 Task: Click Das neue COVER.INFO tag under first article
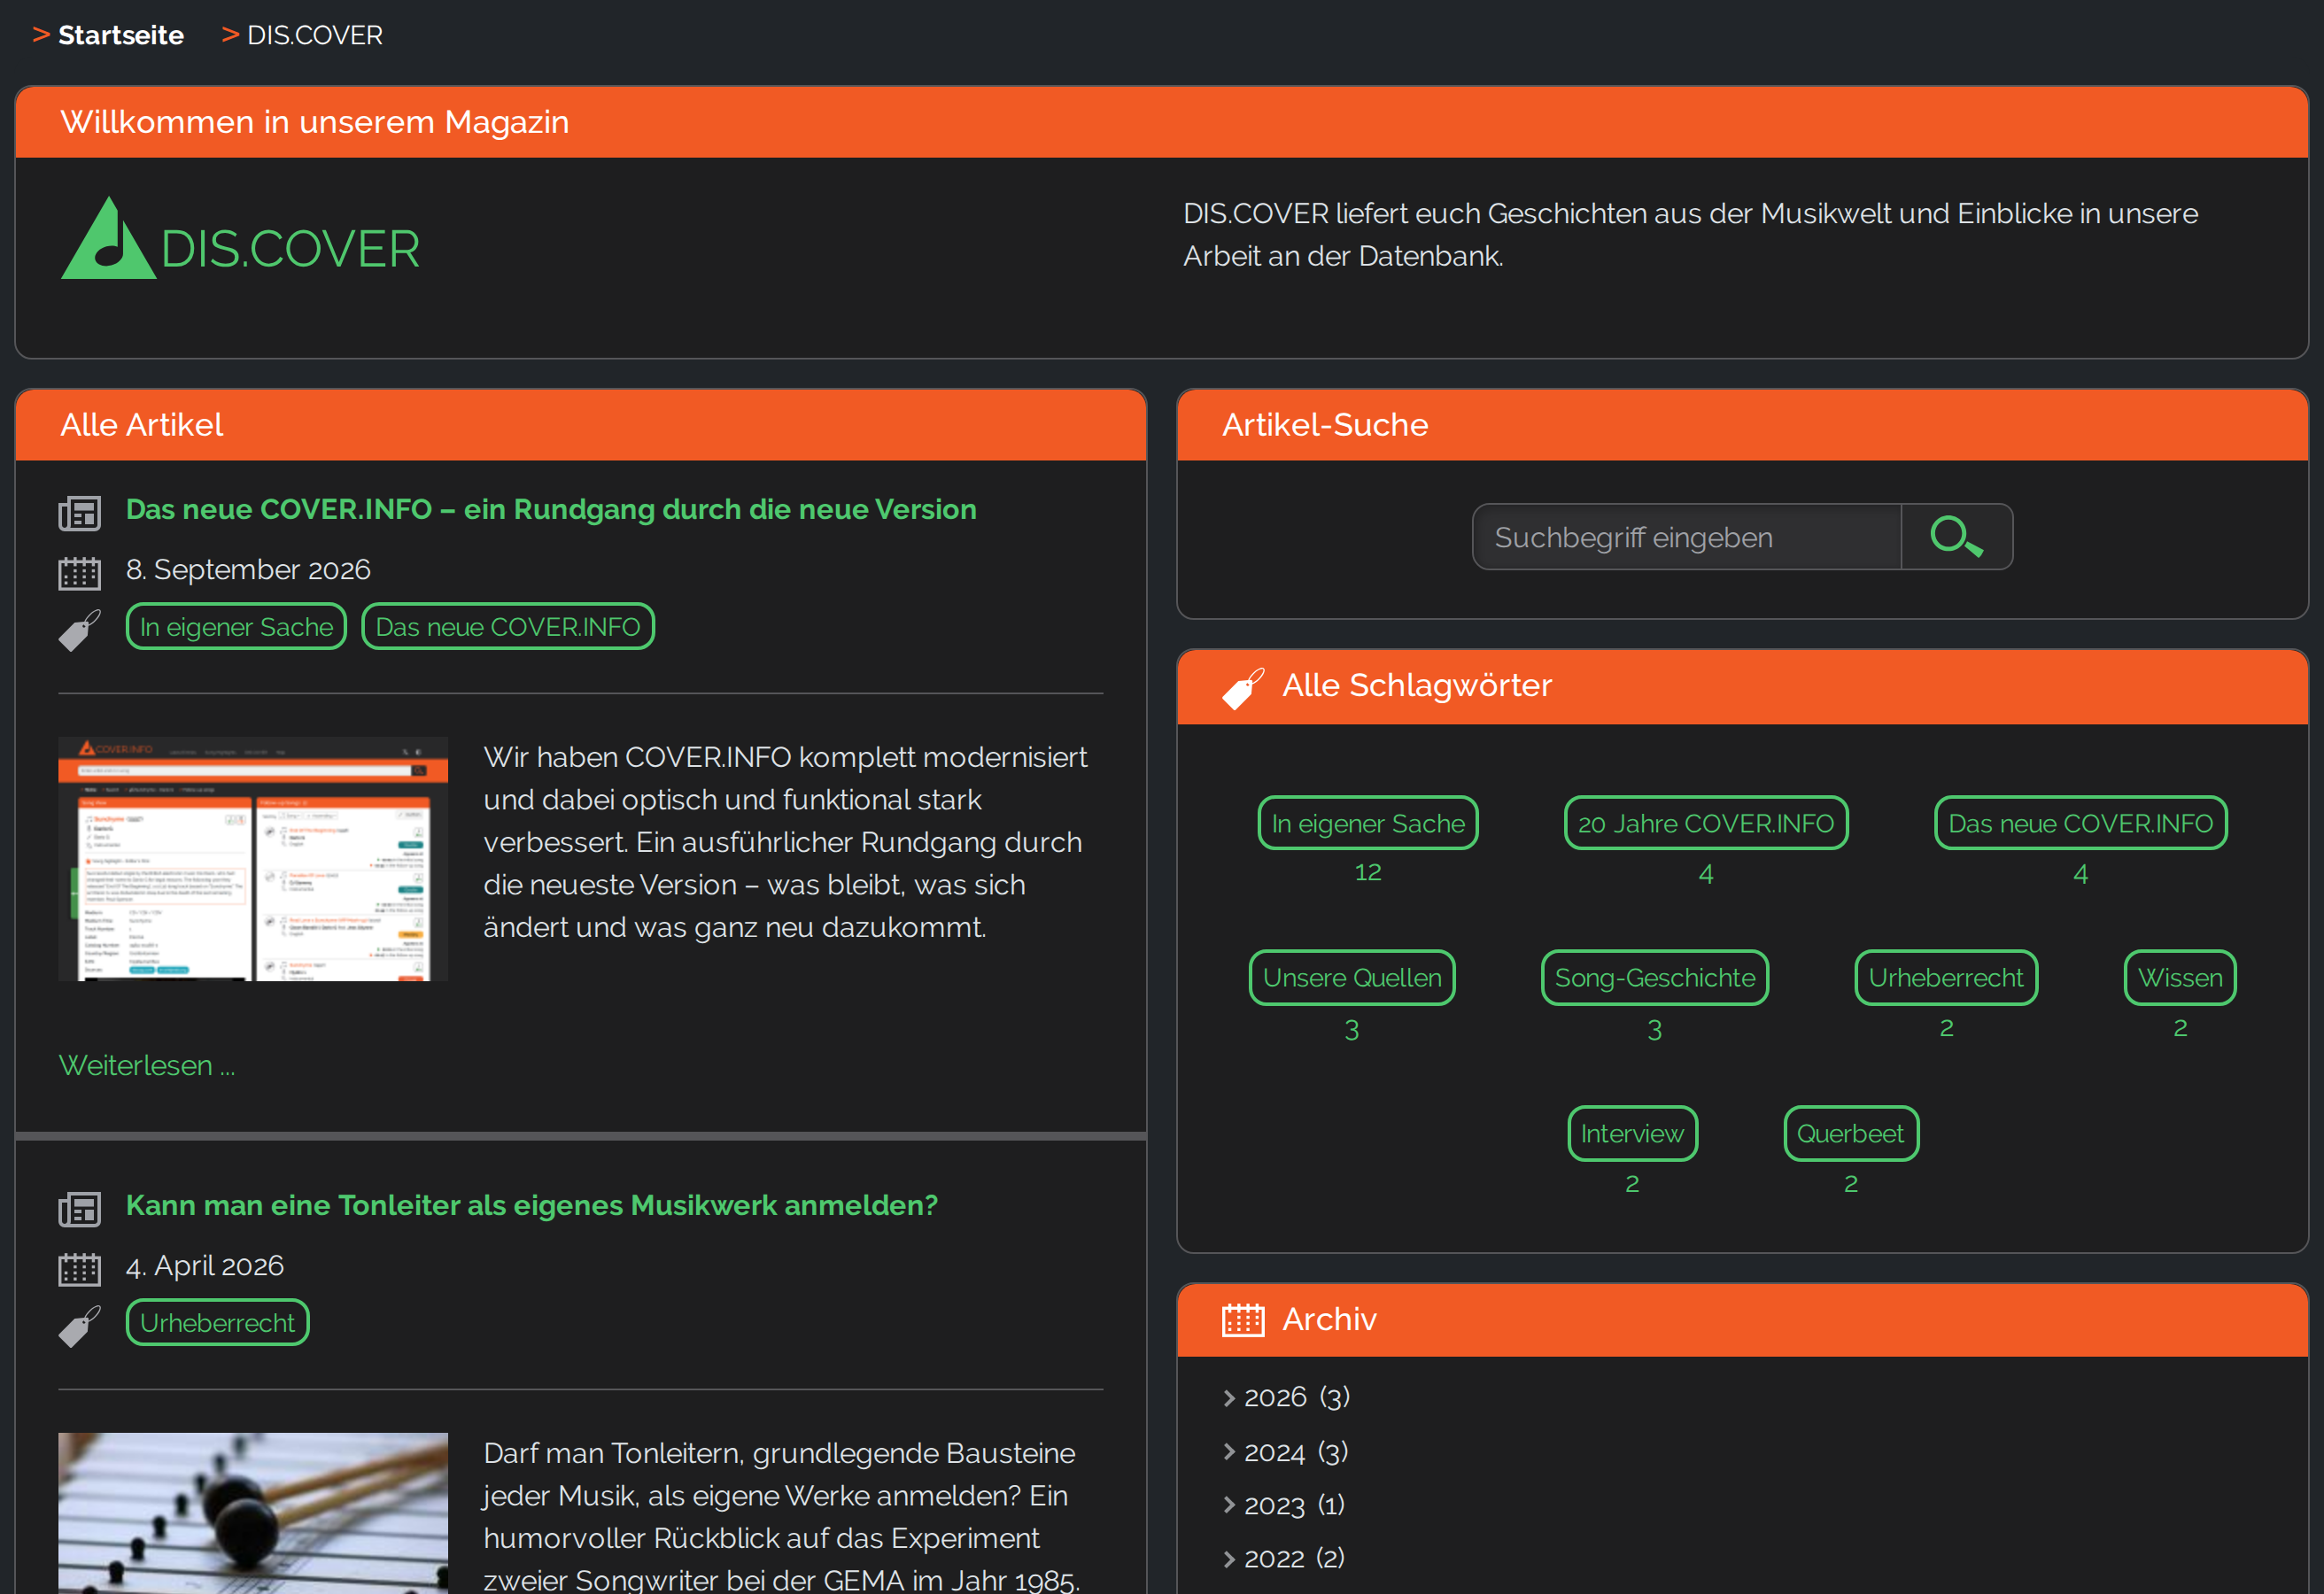point(508,626)
